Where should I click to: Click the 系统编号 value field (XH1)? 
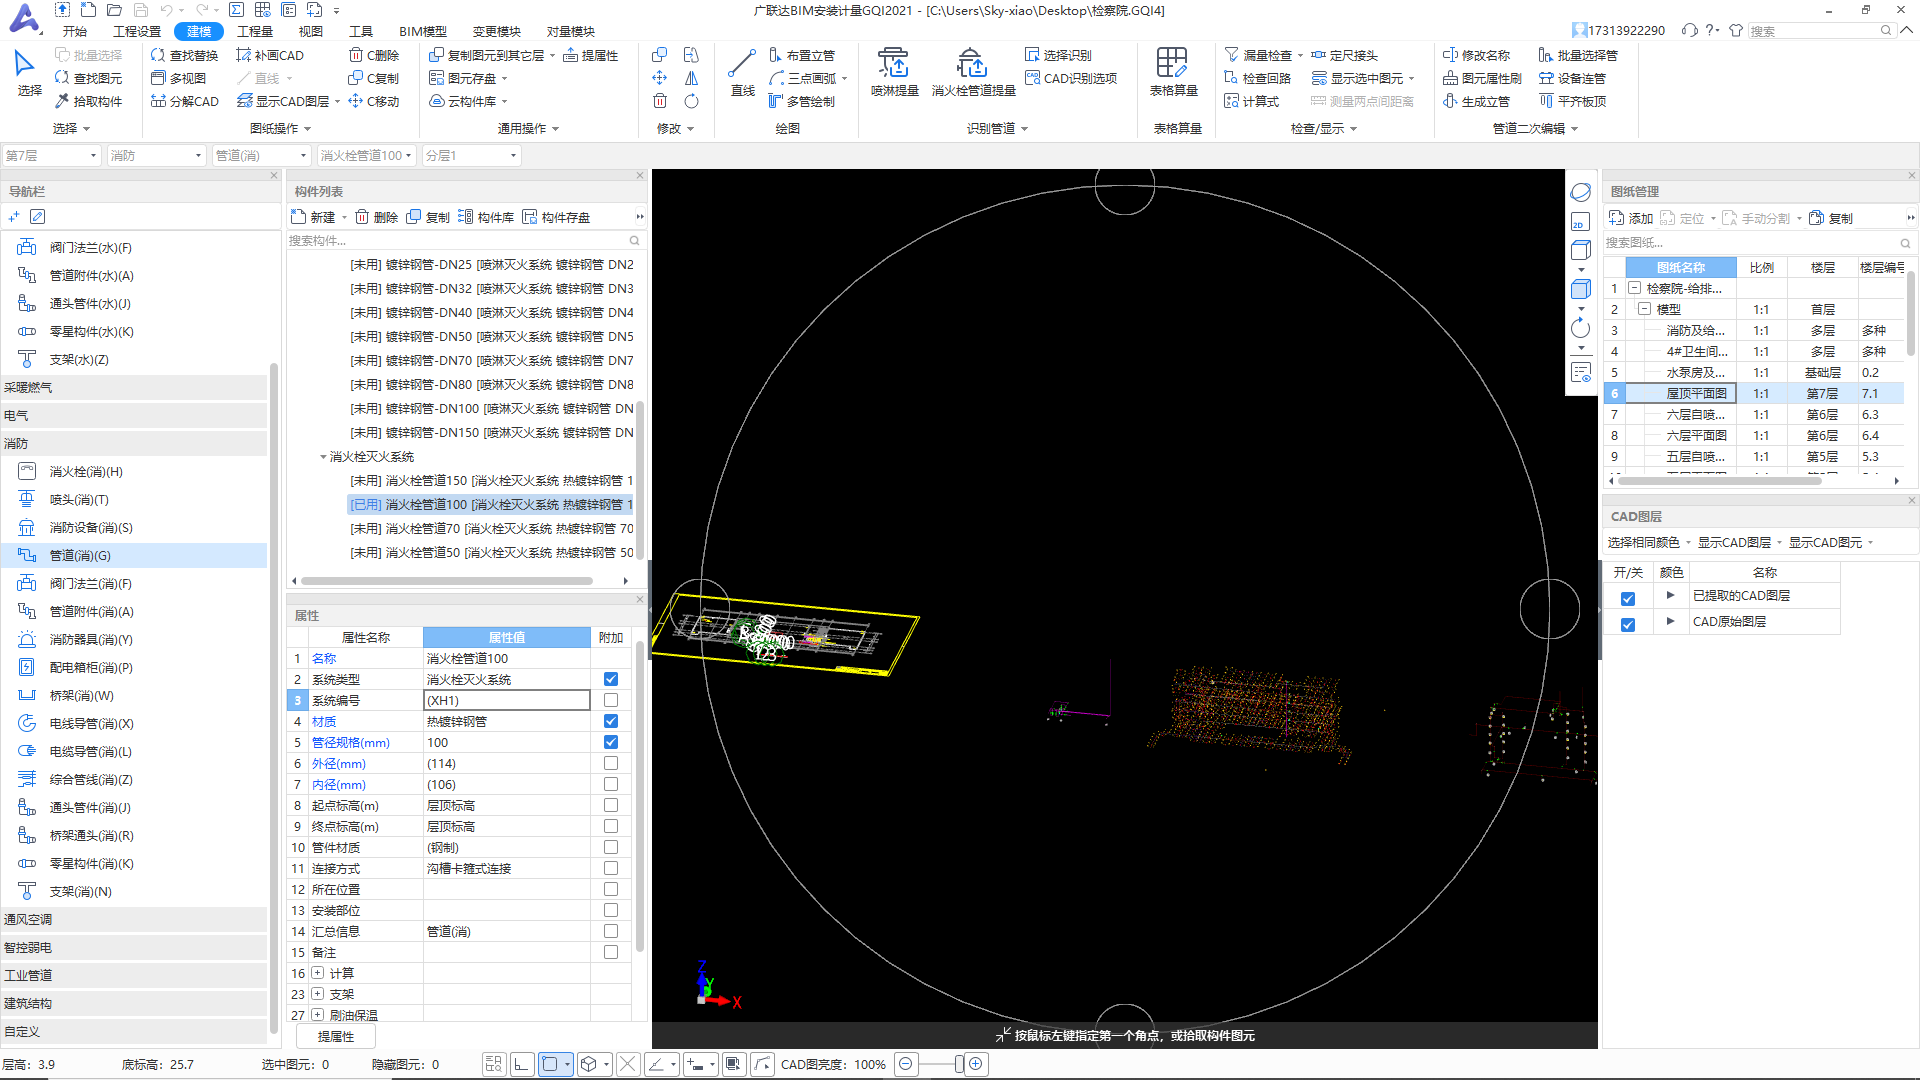507,700
